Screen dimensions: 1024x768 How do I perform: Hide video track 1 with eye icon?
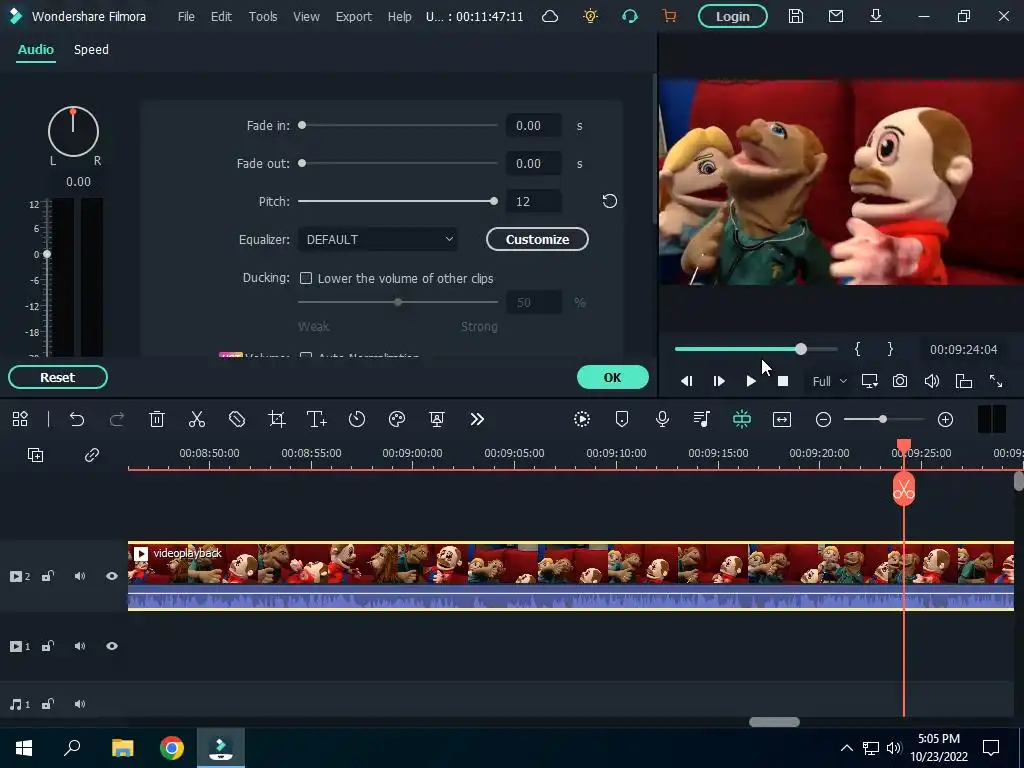112,646
